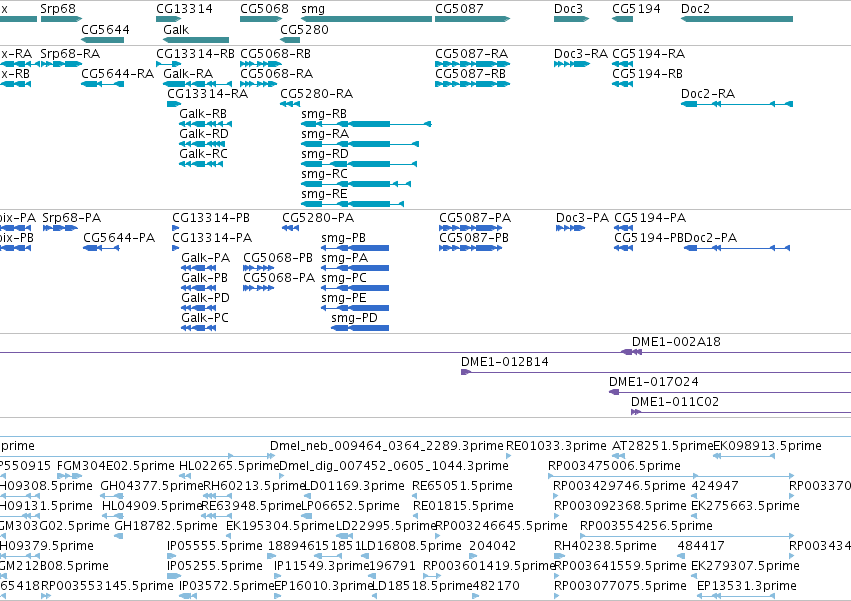Screen dimensions: 851x601
Task: Click the Doc2 gene bar
Action: pyautogui.click(x=737, y=19)
